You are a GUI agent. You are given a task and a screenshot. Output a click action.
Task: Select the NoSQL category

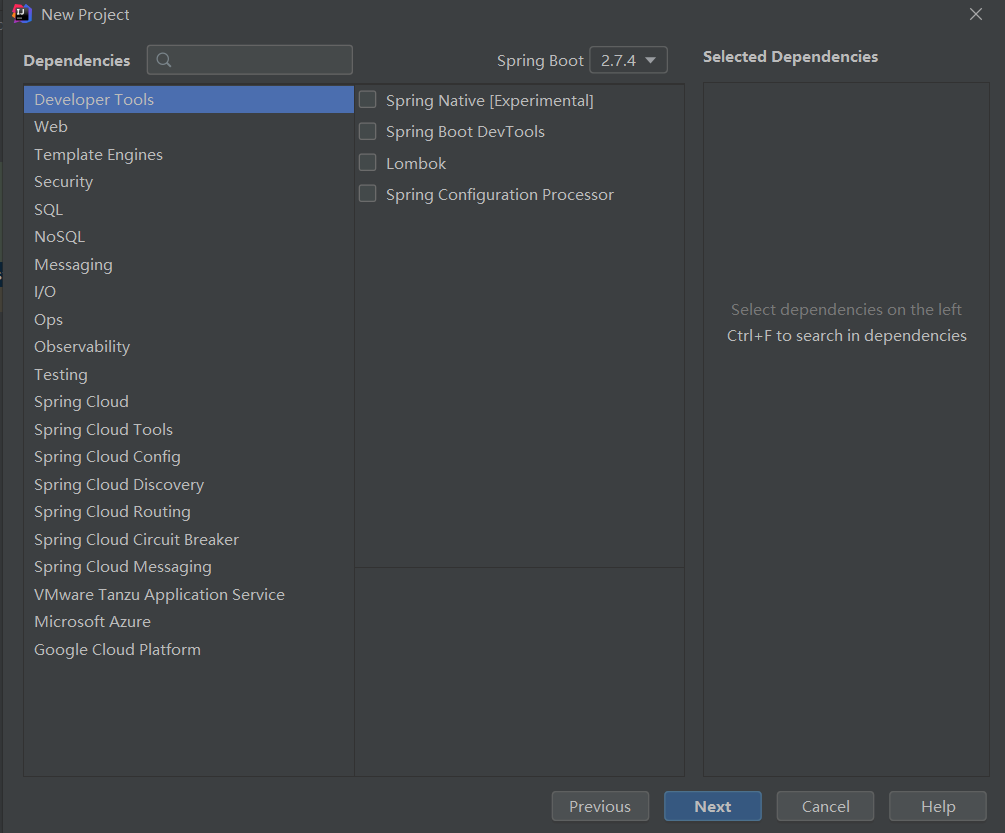point(188,237)
